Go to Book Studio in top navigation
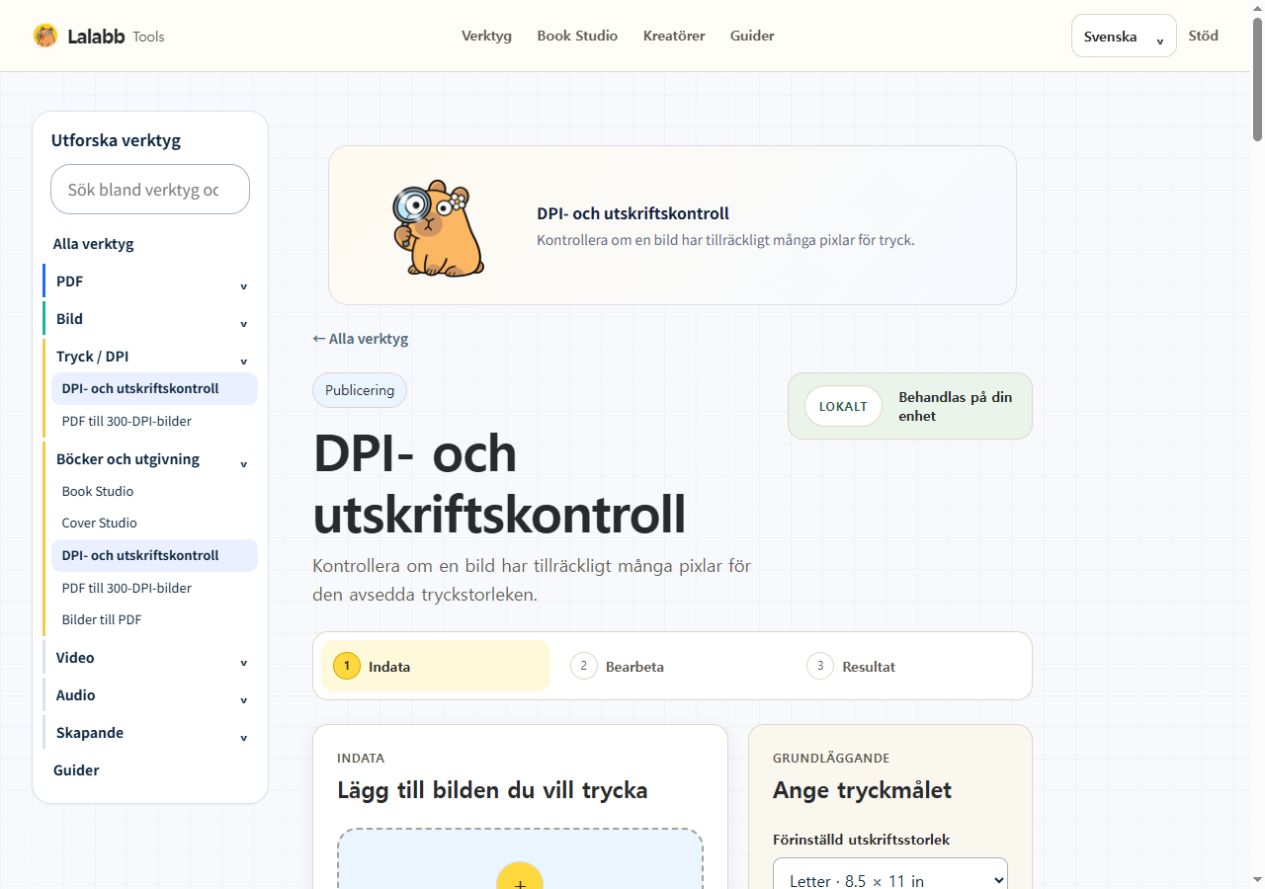Screen dimensions: 1265x889 pyautogui.click(x=577, y=36)
